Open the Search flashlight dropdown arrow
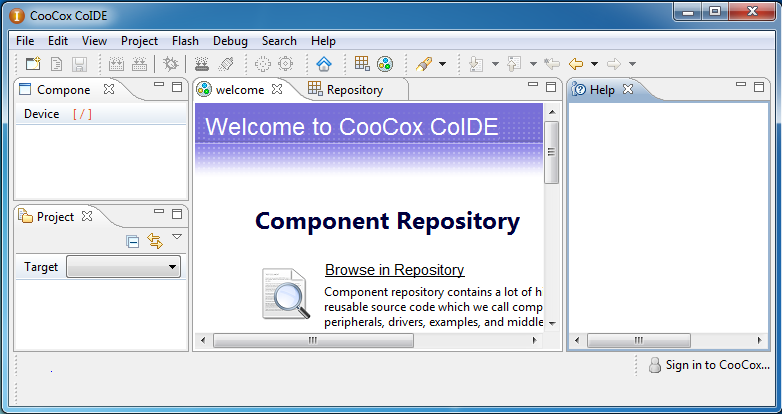The width and height of the screenshot is (782, 414). pos(442,64)
